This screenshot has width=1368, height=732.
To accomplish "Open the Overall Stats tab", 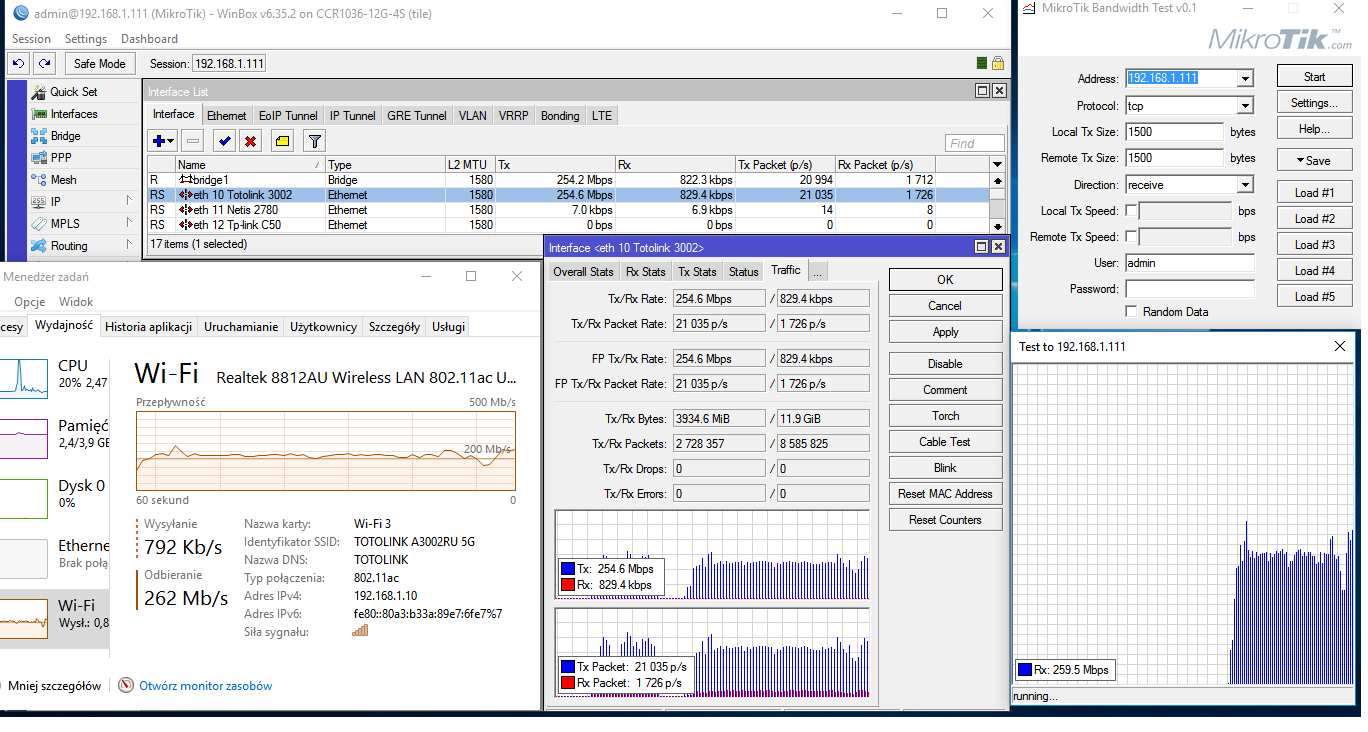I will (583, 272).
